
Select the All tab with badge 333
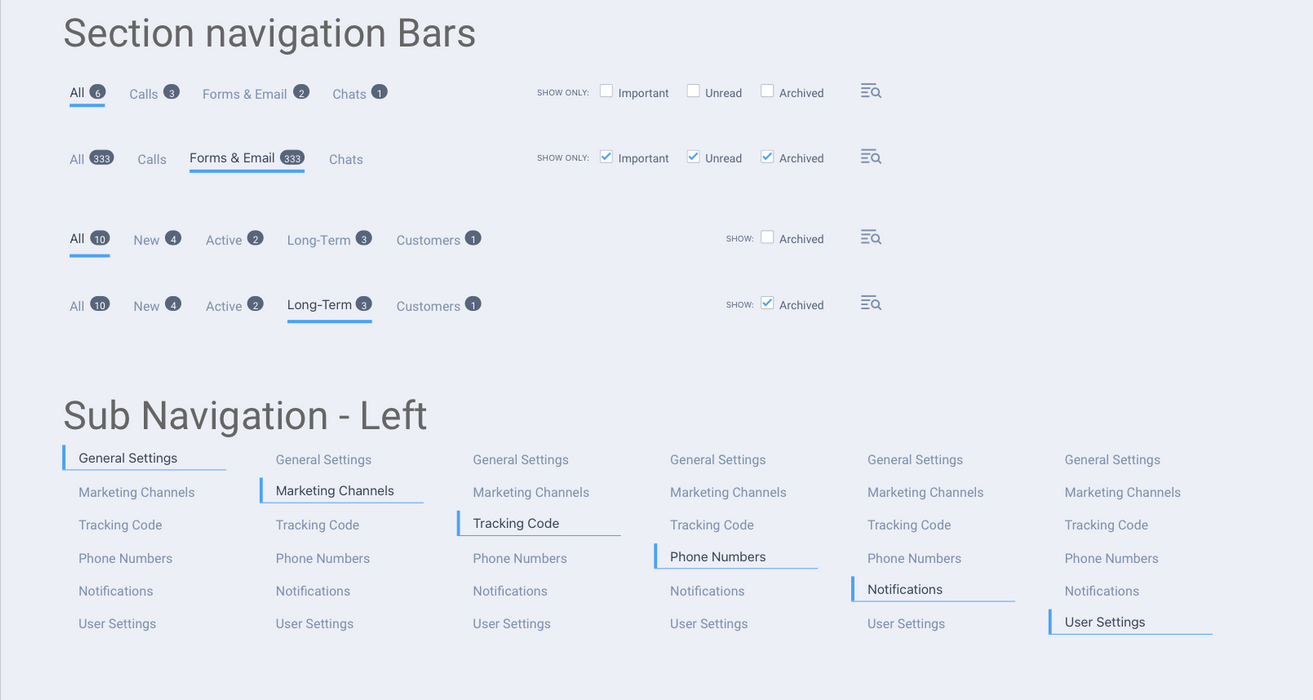[78, 159]
